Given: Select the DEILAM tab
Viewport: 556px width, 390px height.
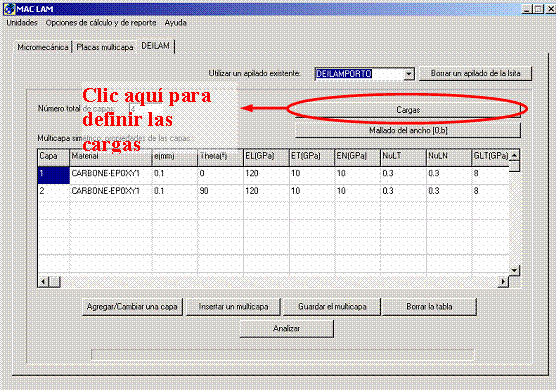Looking at the screenshot, I should tap(155, 46).
